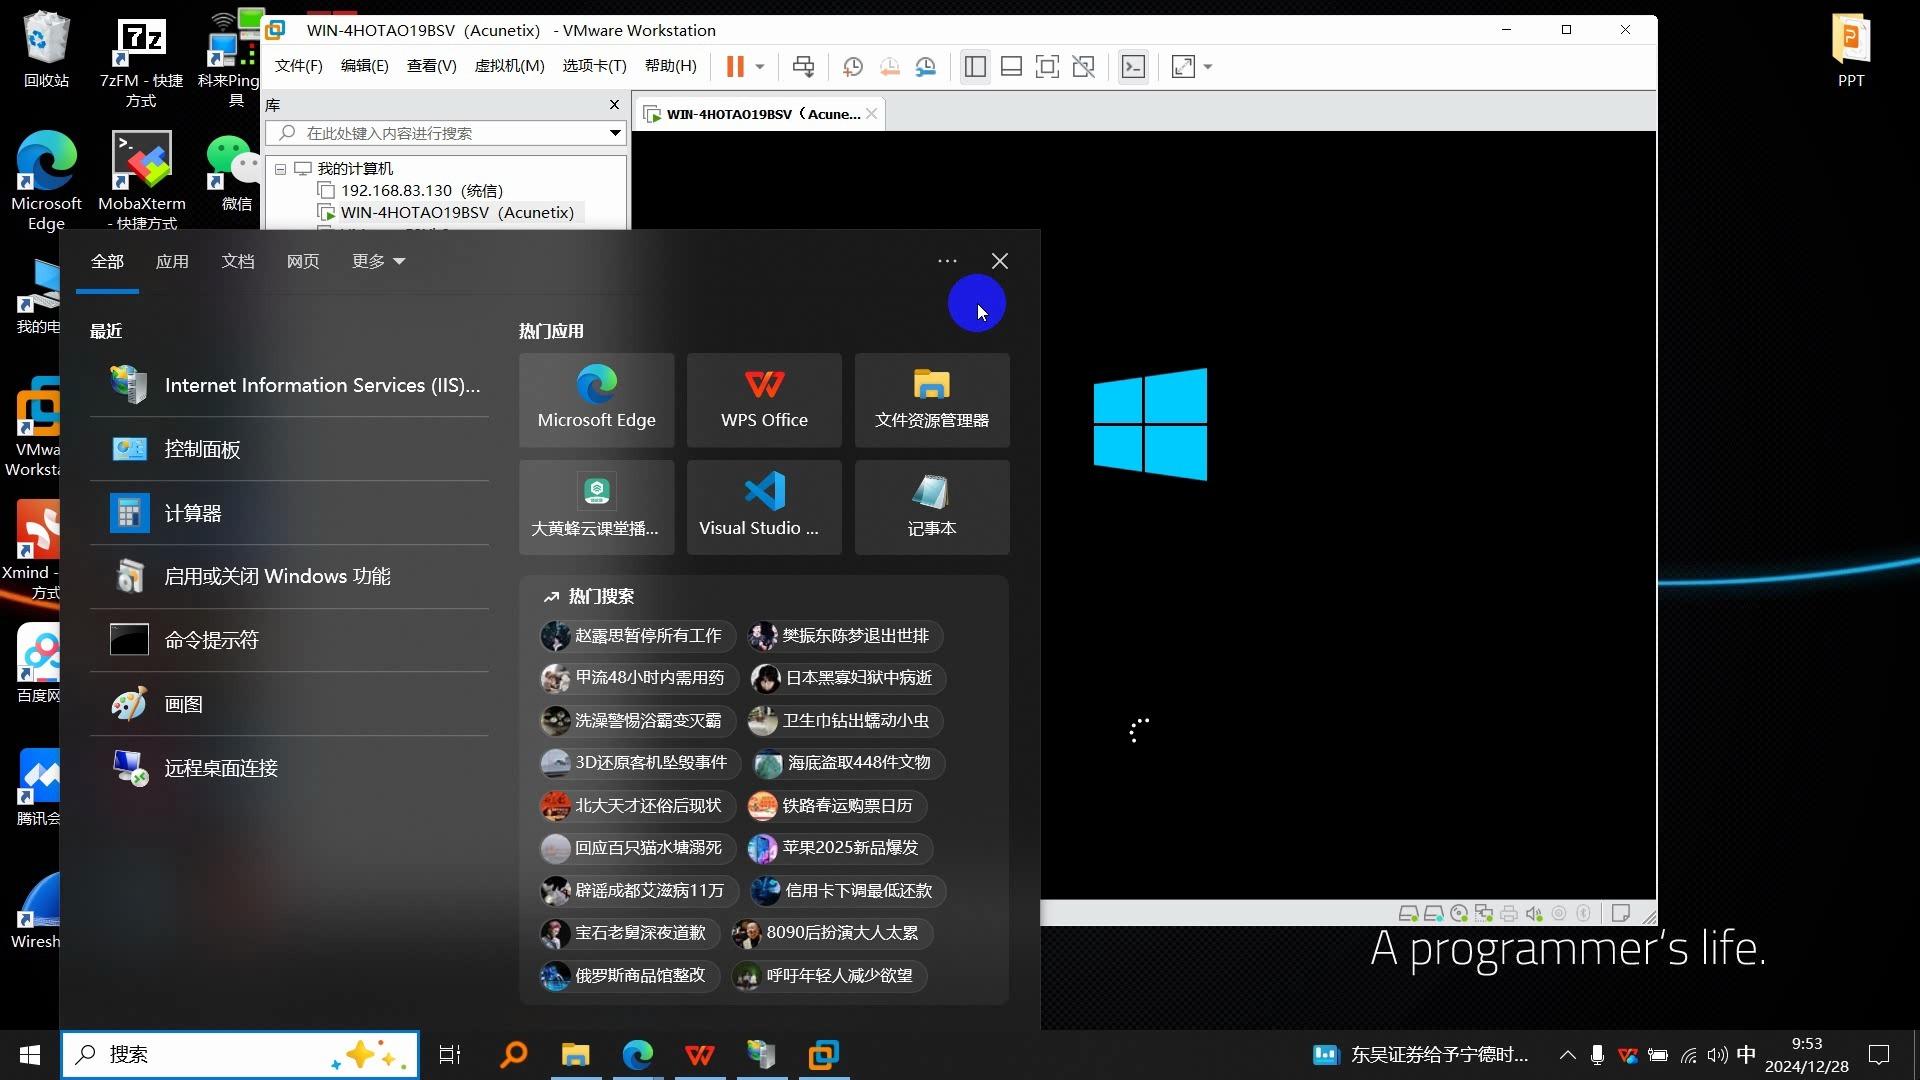The width and height of the screenshot is (1920, 1080).
Task: Click trending search 苹果2025新品爆发
Action: click(x=840, y=848)
